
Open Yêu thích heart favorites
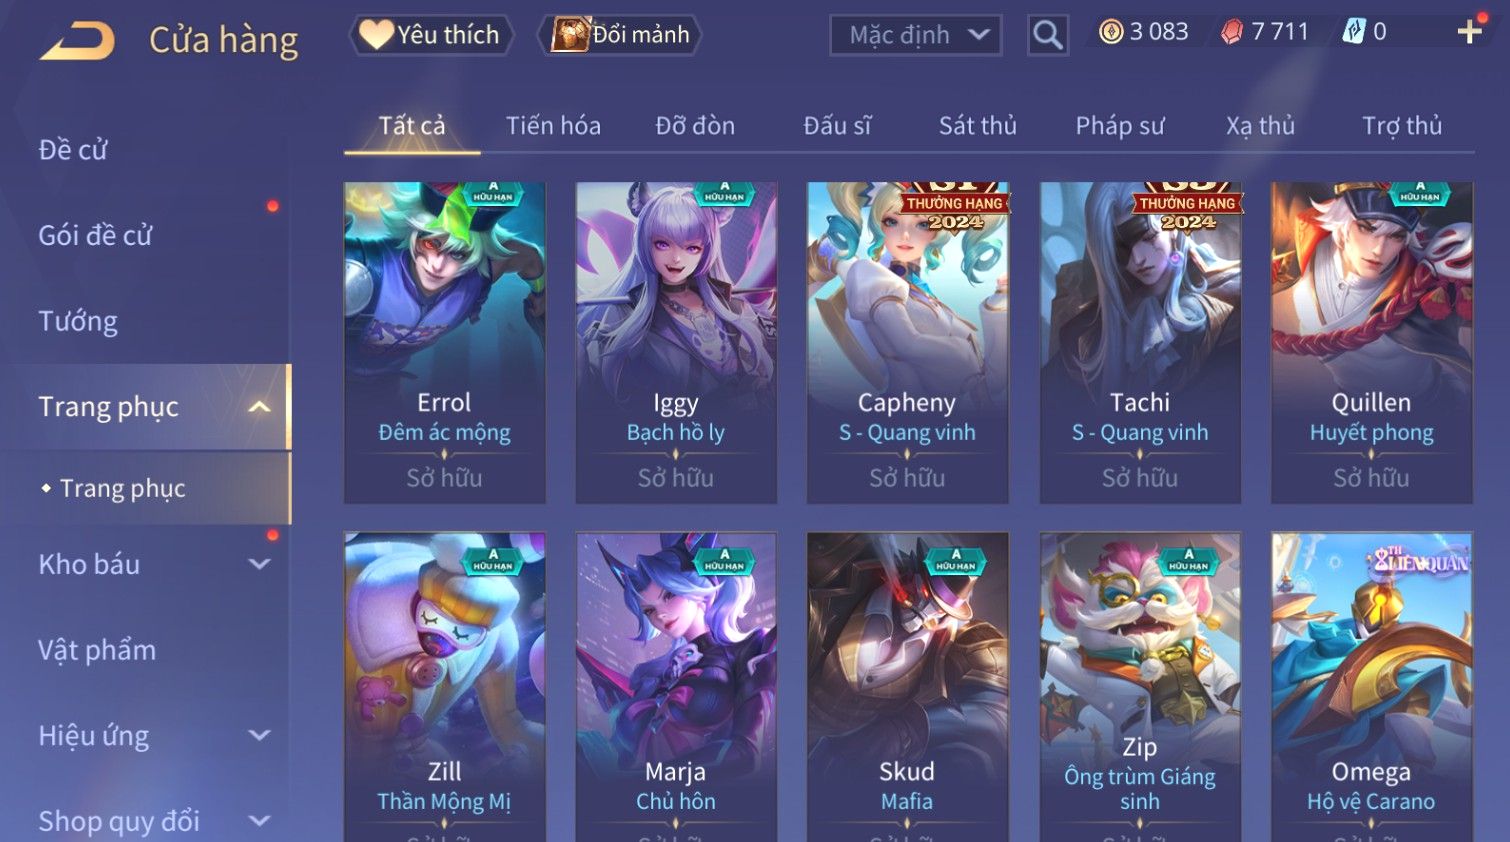point(430,35)
